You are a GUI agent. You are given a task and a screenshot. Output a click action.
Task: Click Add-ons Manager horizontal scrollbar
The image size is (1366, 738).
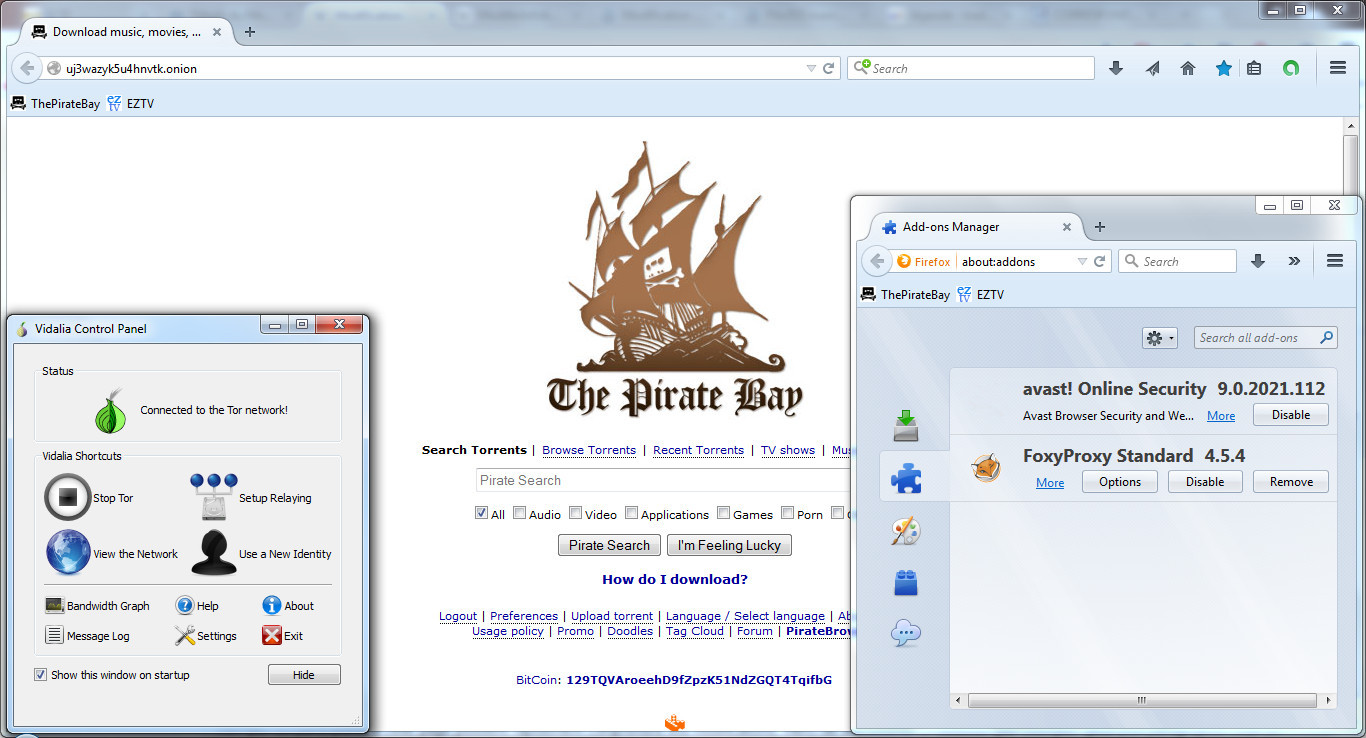pyautogui.click(x=1143, y=701)
